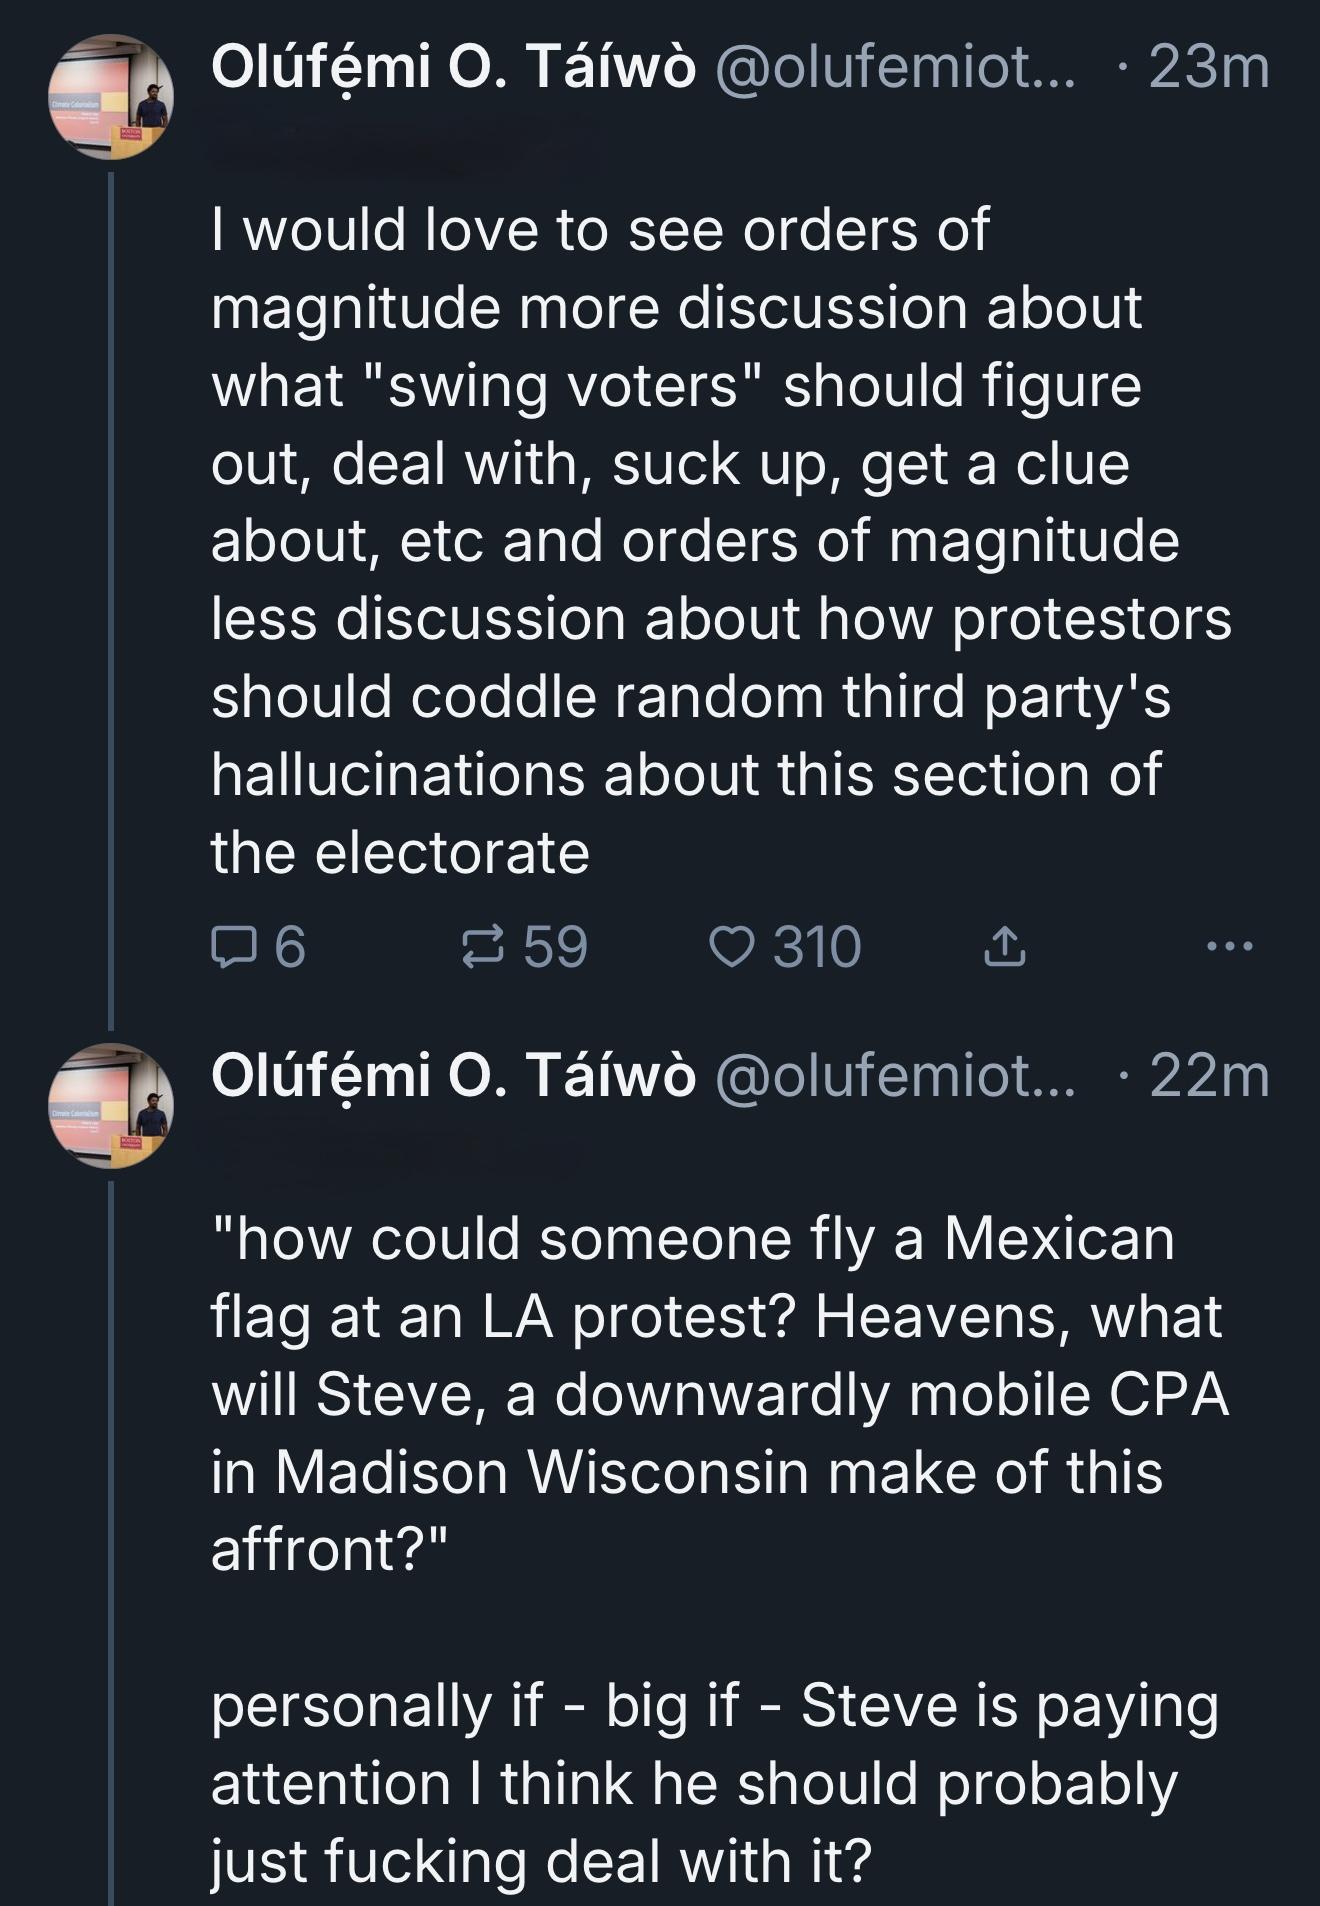Open the tweet about "swing voters" discussion

click(700, 540)
